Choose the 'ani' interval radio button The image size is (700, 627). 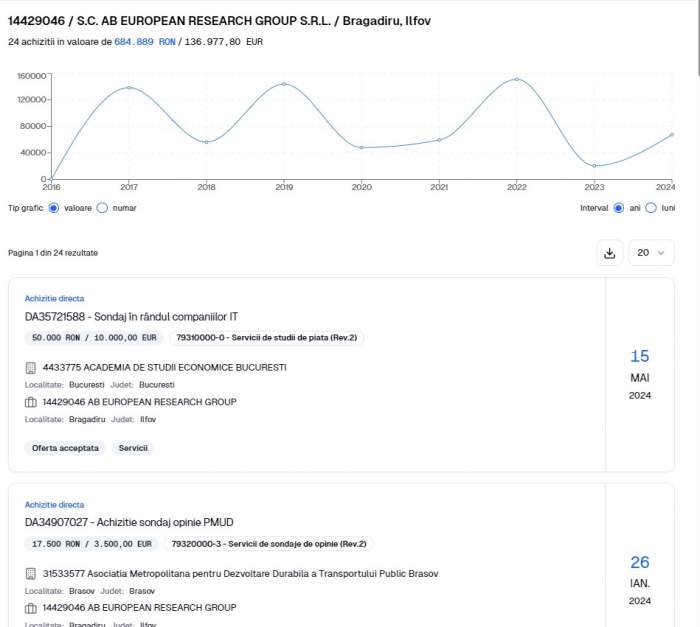pyautogui.click(x=619, y=208)
